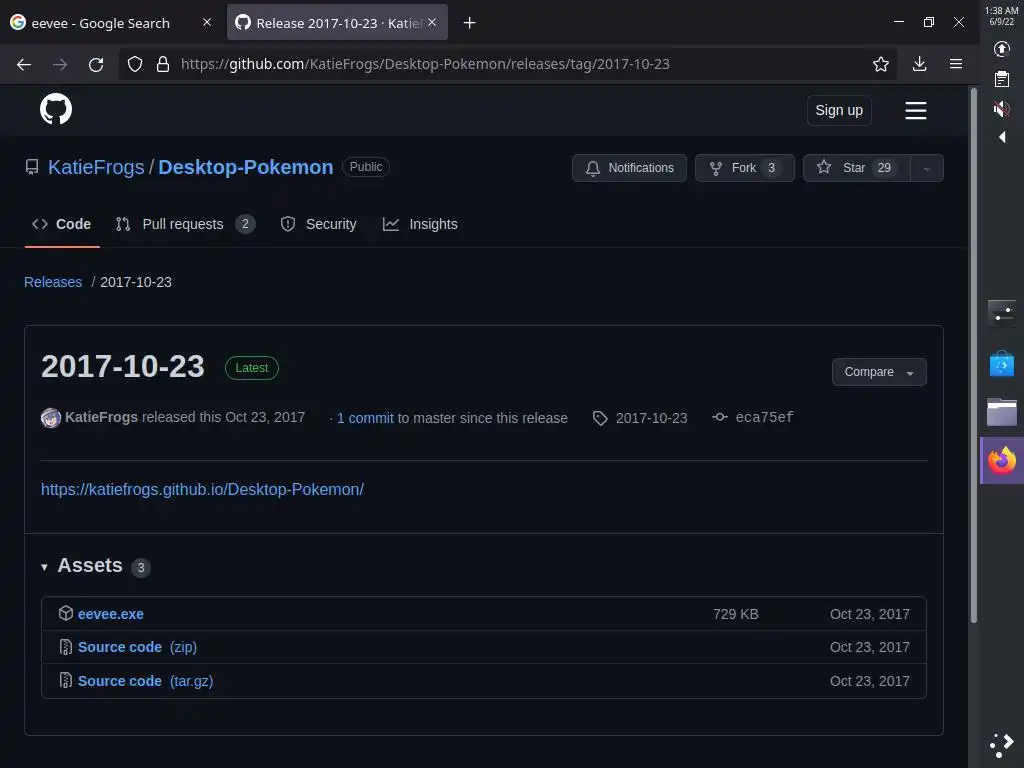Switch to the eevee Google Search tab
The height and width of the screenshot is (768, 1024).
(101, 23)
